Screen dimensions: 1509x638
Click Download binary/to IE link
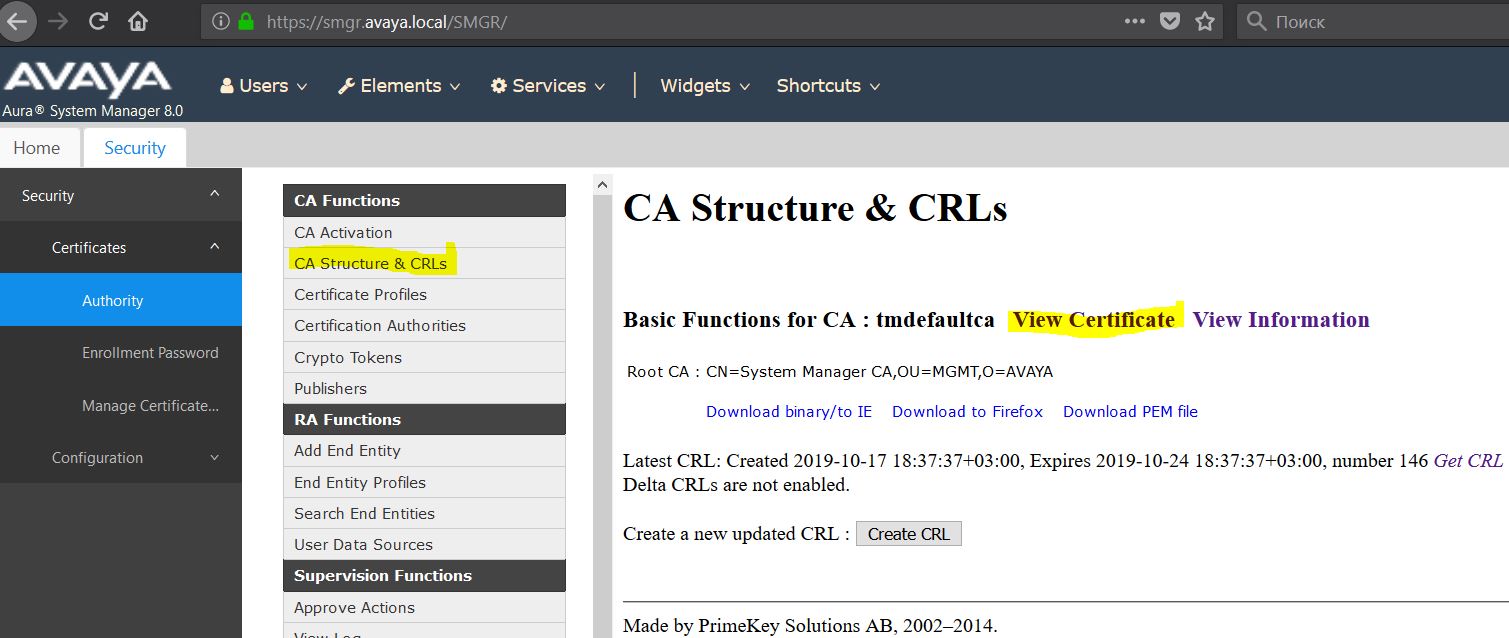(789, 411)
